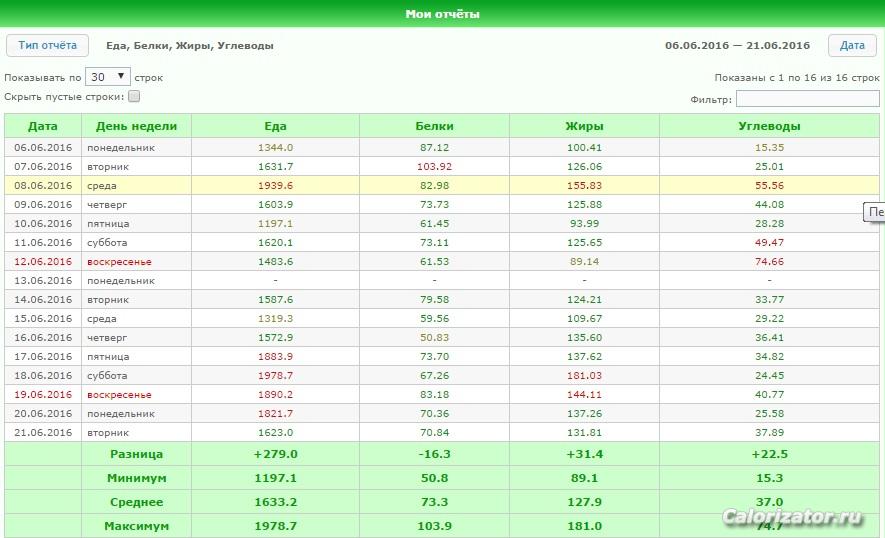
Task: Click the Жиры value 89.14
Action: click(584, 261)
